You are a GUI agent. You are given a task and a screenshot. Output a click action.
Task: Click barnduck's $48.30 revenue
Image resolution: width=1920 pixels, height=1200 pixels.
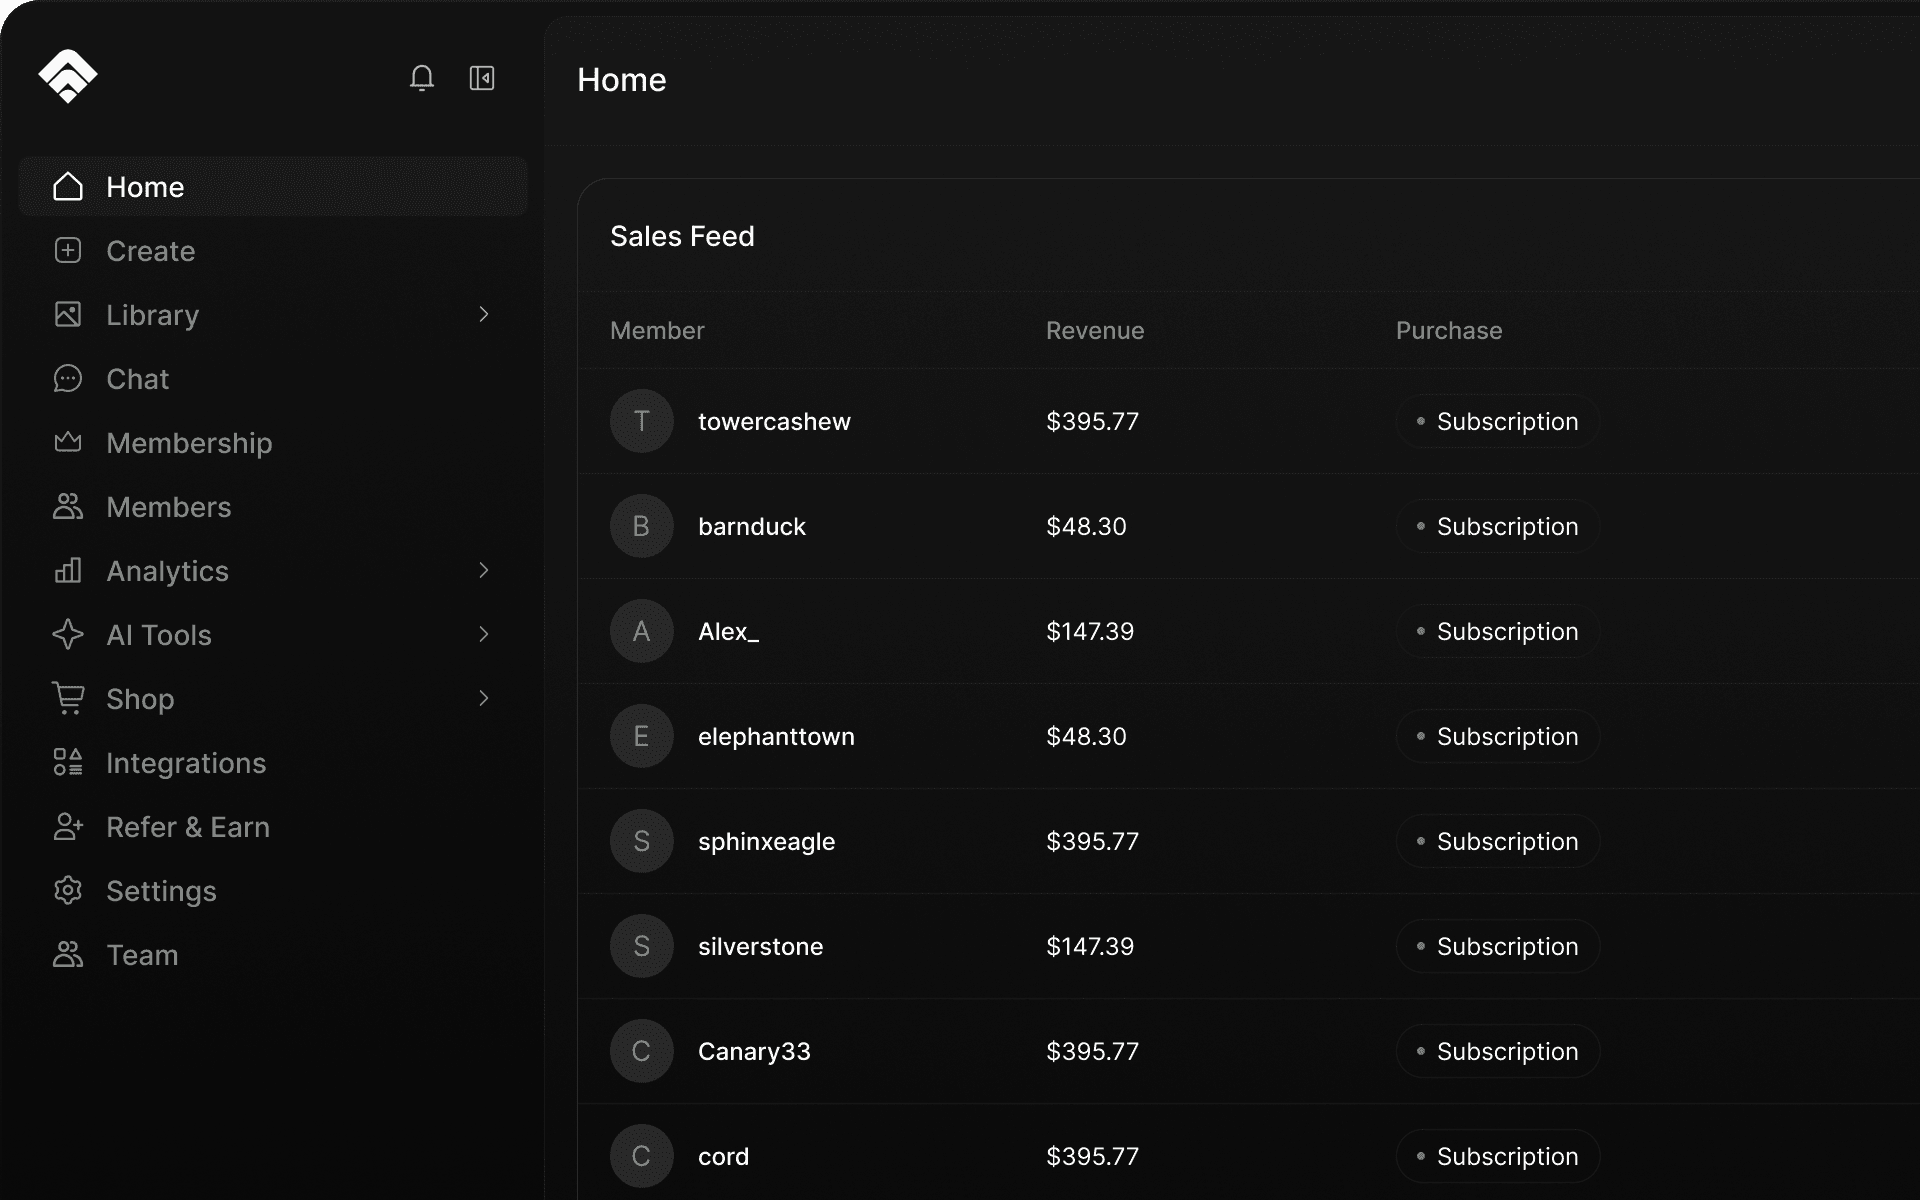point(1086,526)
